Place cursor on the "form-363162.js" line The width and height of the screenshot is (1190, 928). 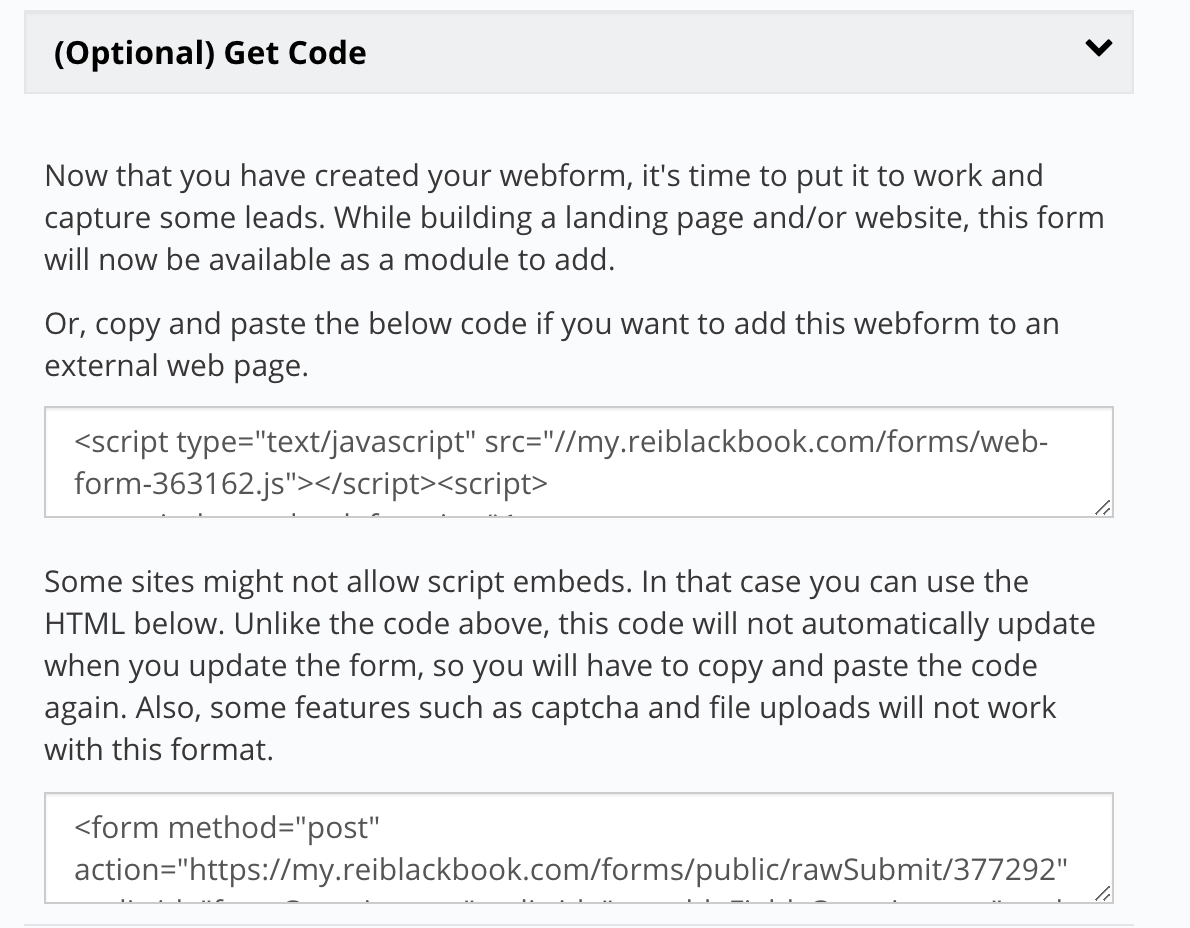click(x=310, y=483)
